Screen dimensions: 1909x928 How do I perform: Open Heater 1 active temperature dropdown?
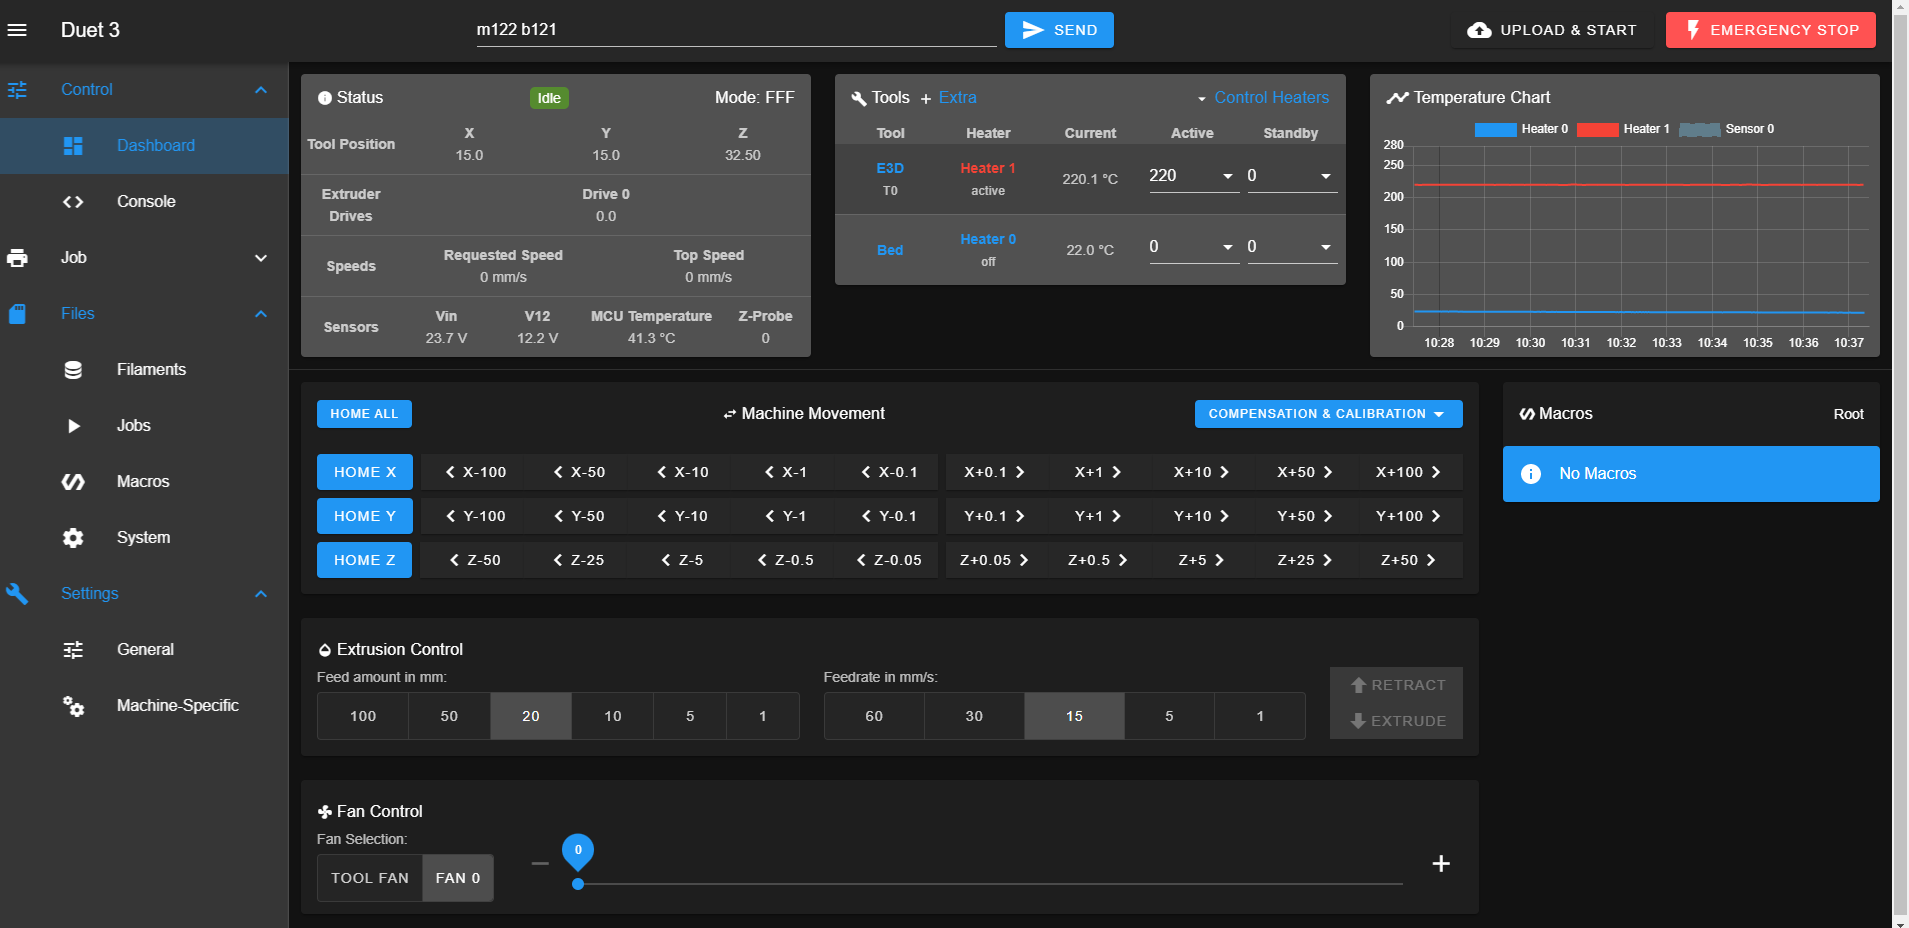(1228, 177)
